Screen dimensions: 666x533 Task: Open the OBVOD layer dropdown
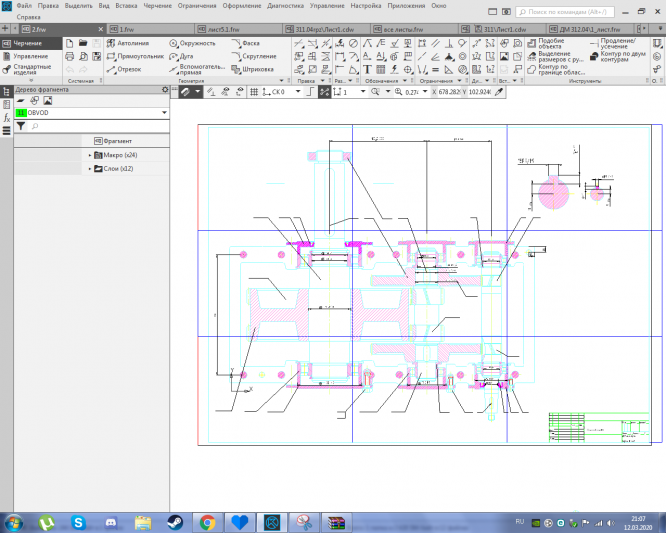tap(163, 113)
